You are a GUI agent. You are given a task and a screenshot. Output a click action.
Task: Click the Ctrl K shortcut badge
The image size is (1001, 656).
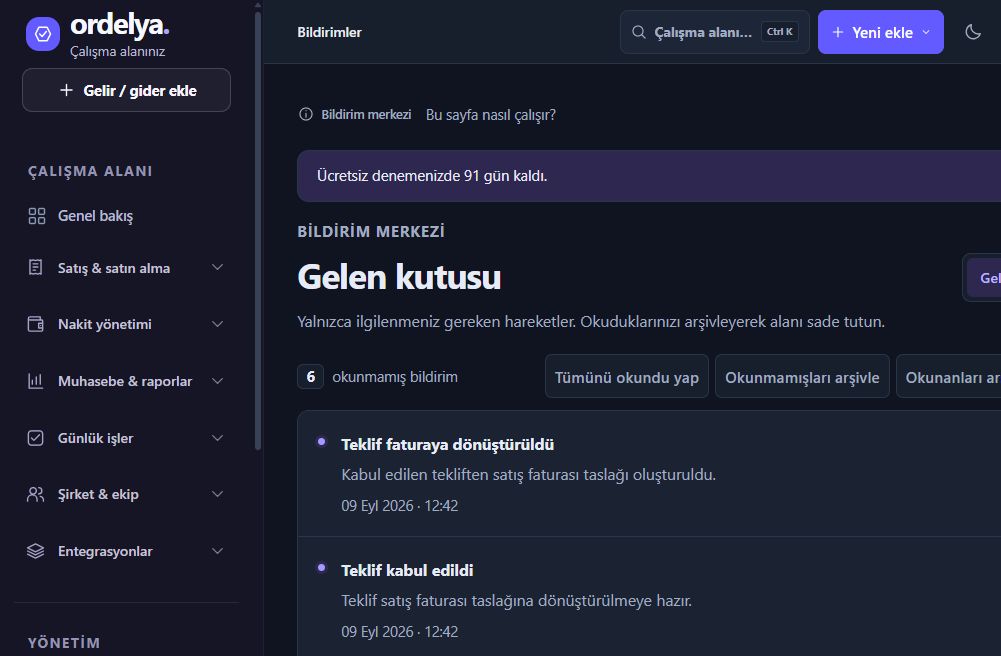coord(779,32)
